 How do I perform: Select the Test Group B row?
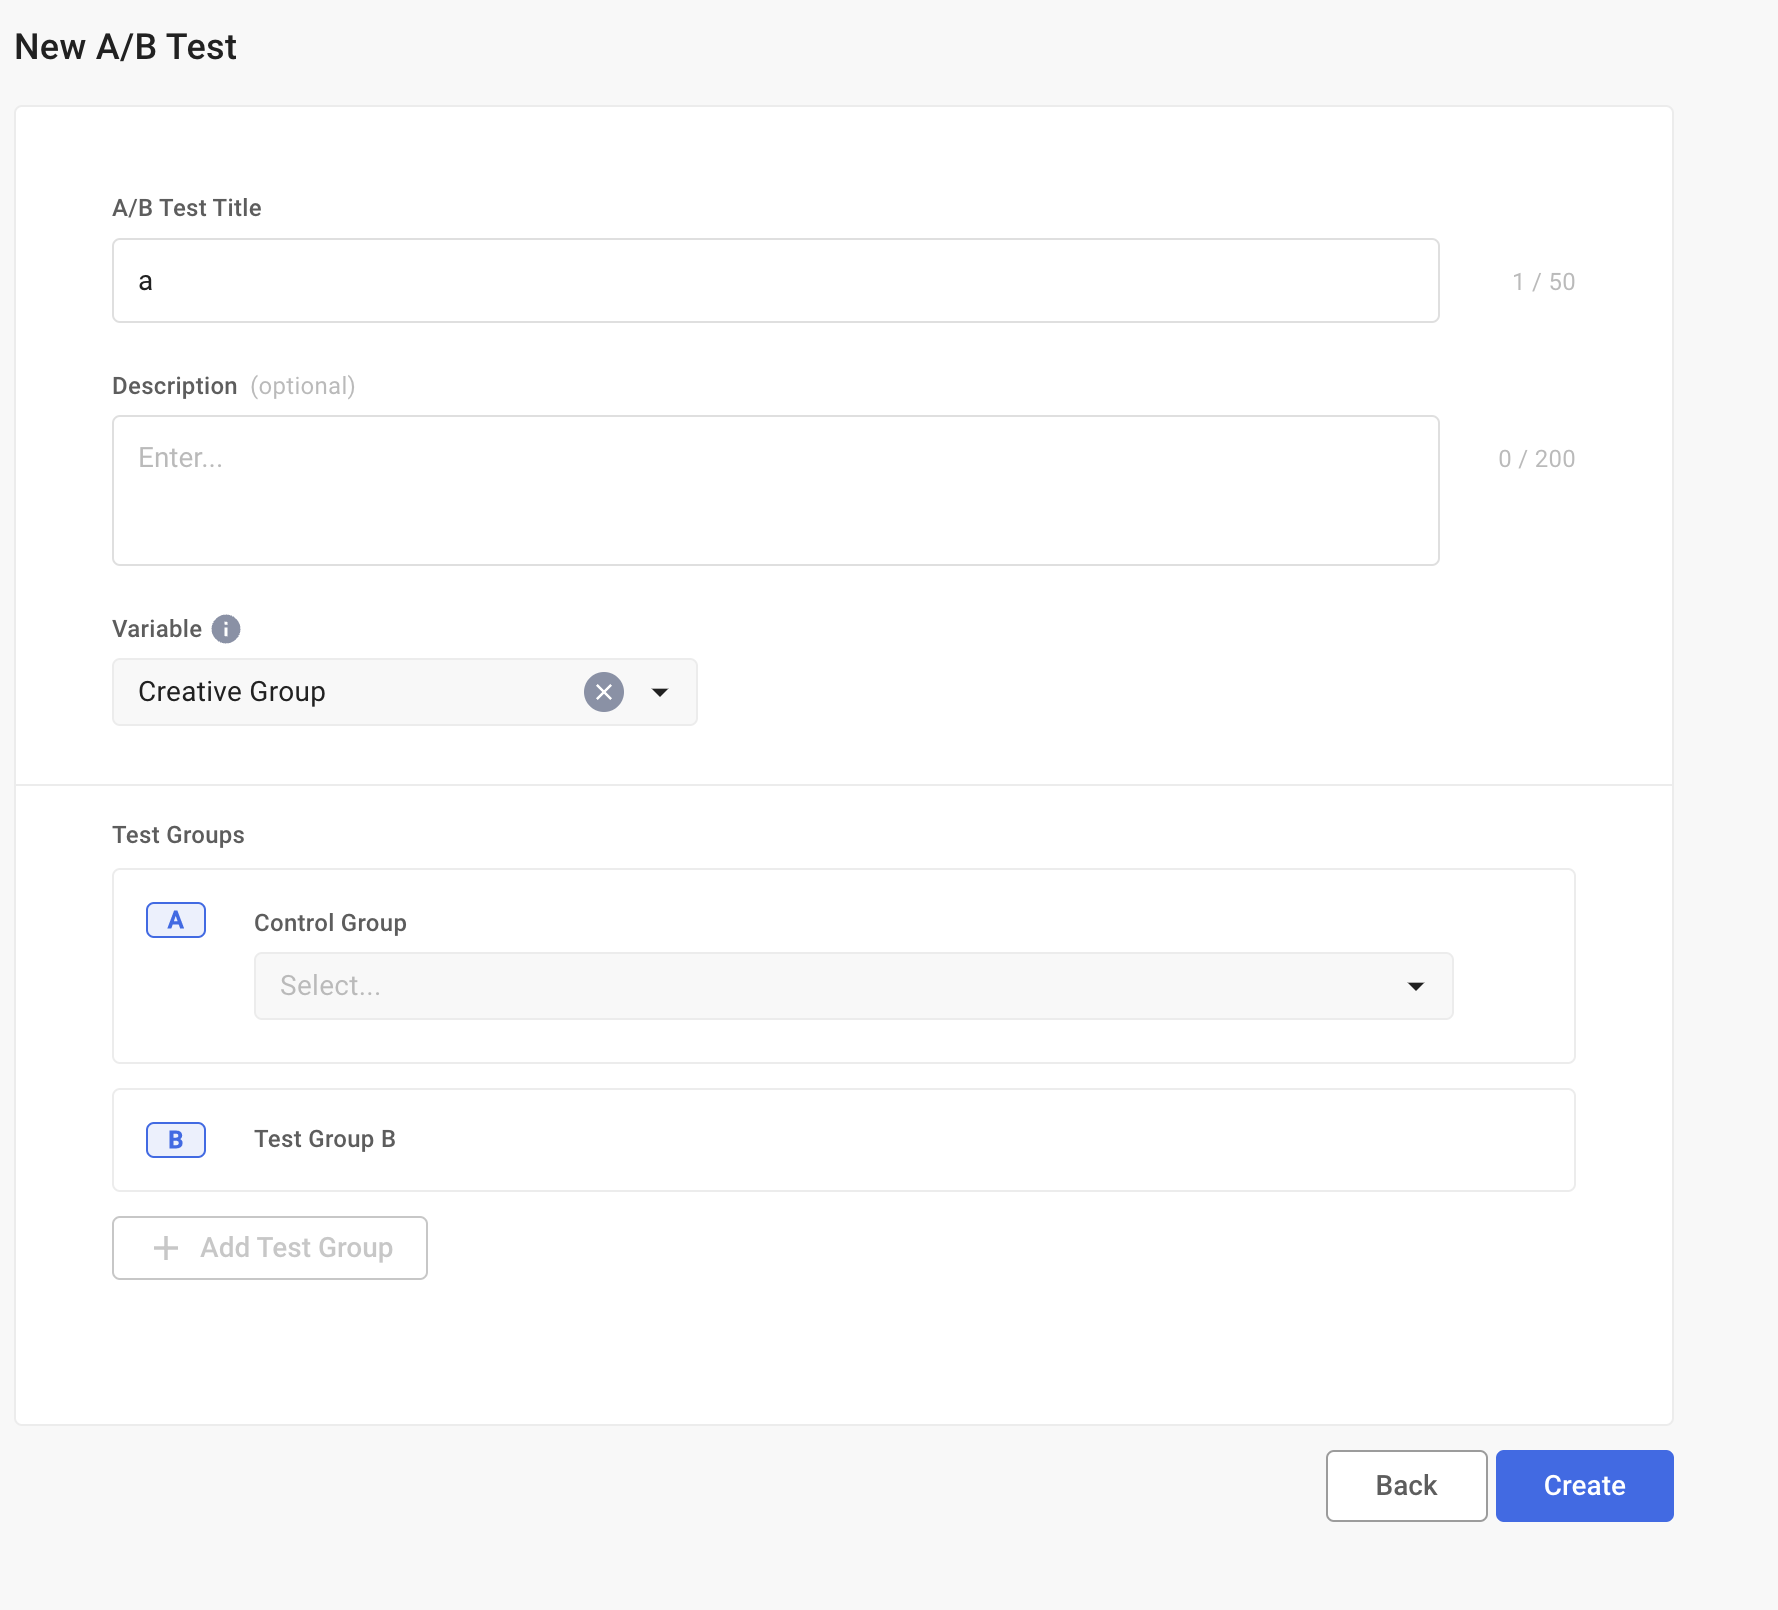tap(900, 1140)
